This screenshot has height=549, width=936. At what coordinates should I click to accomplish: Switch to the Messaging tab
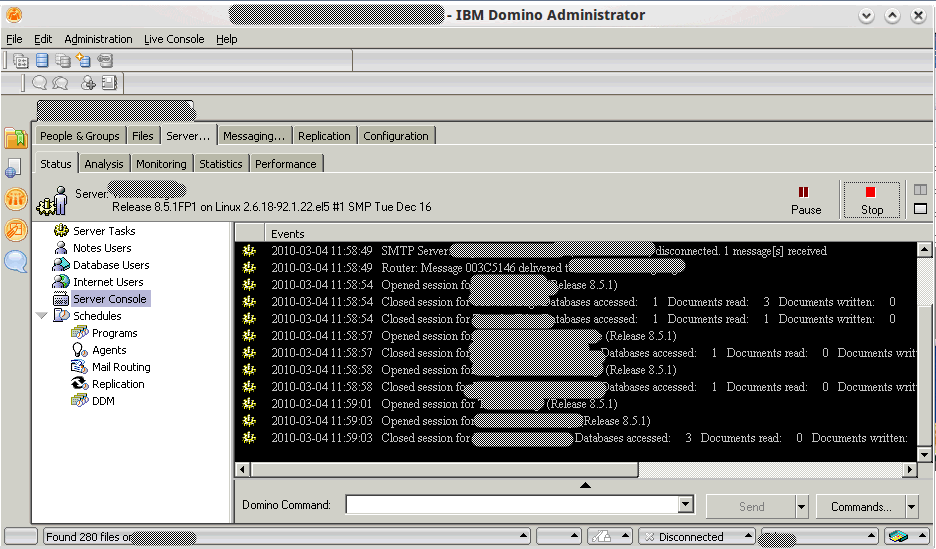point(254,135)
